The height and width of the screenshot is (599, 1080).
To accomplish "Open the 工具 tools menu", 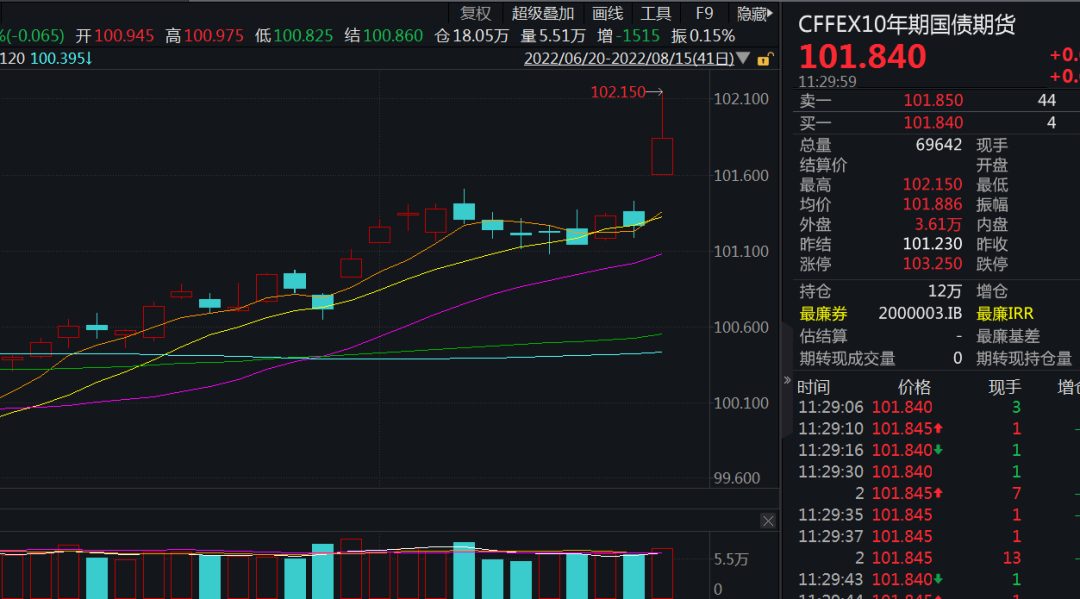I will pos(656,13).
